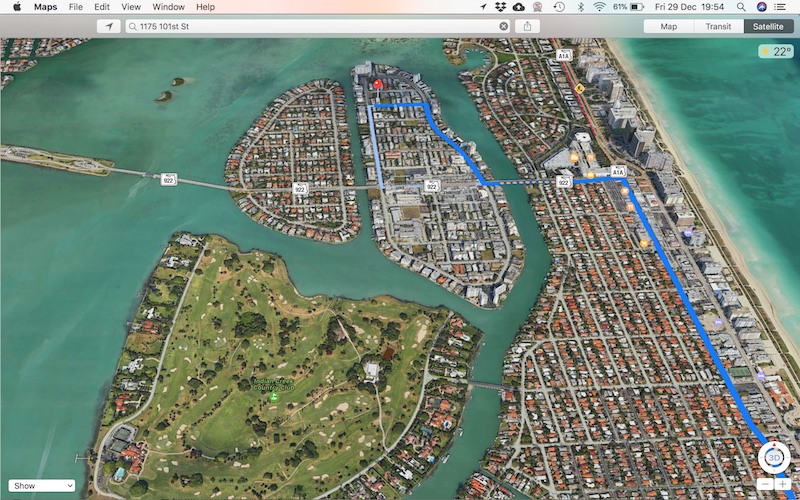Open the View menu
This screenshot has width=800, height=500.
131,7
